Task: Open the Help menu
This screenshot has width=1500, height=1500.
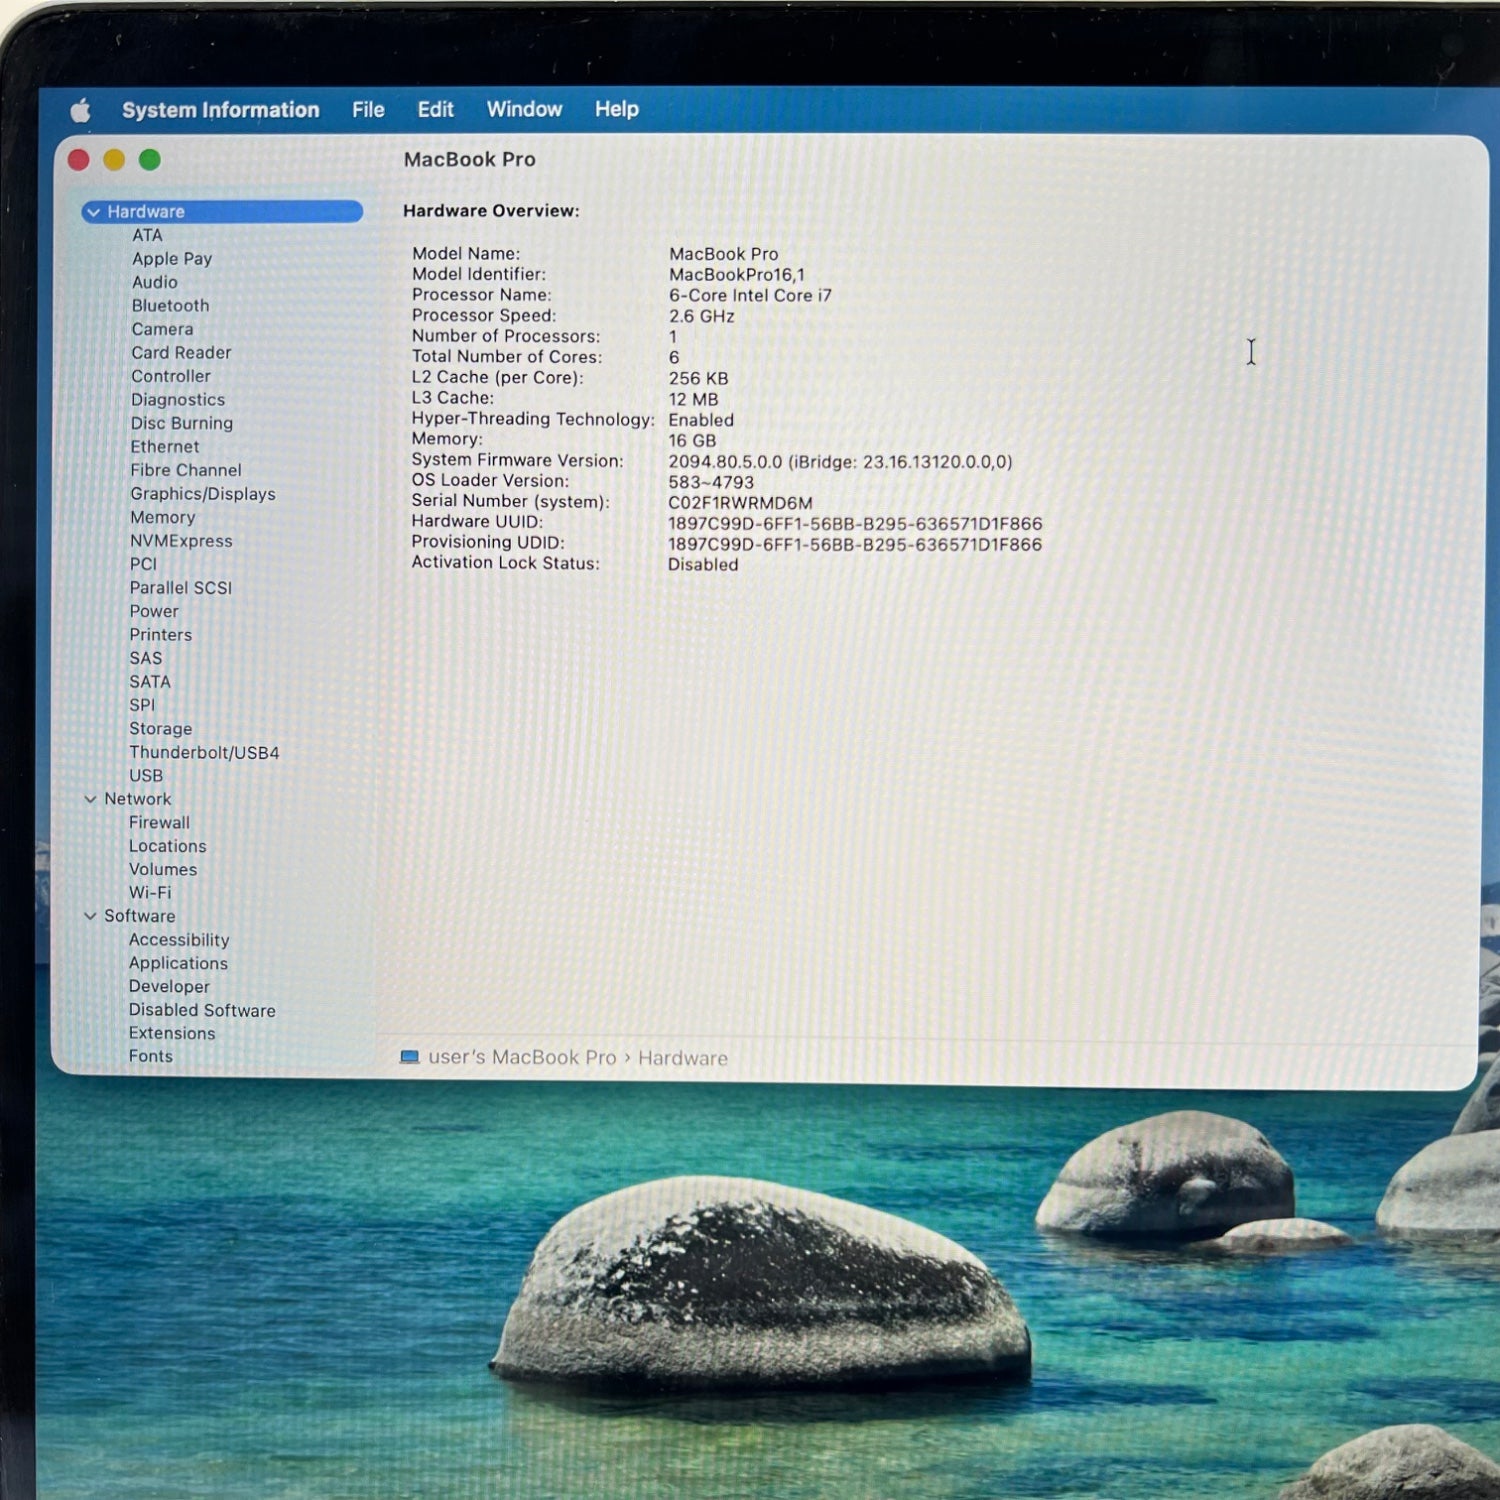Action: tap(616, 109)
